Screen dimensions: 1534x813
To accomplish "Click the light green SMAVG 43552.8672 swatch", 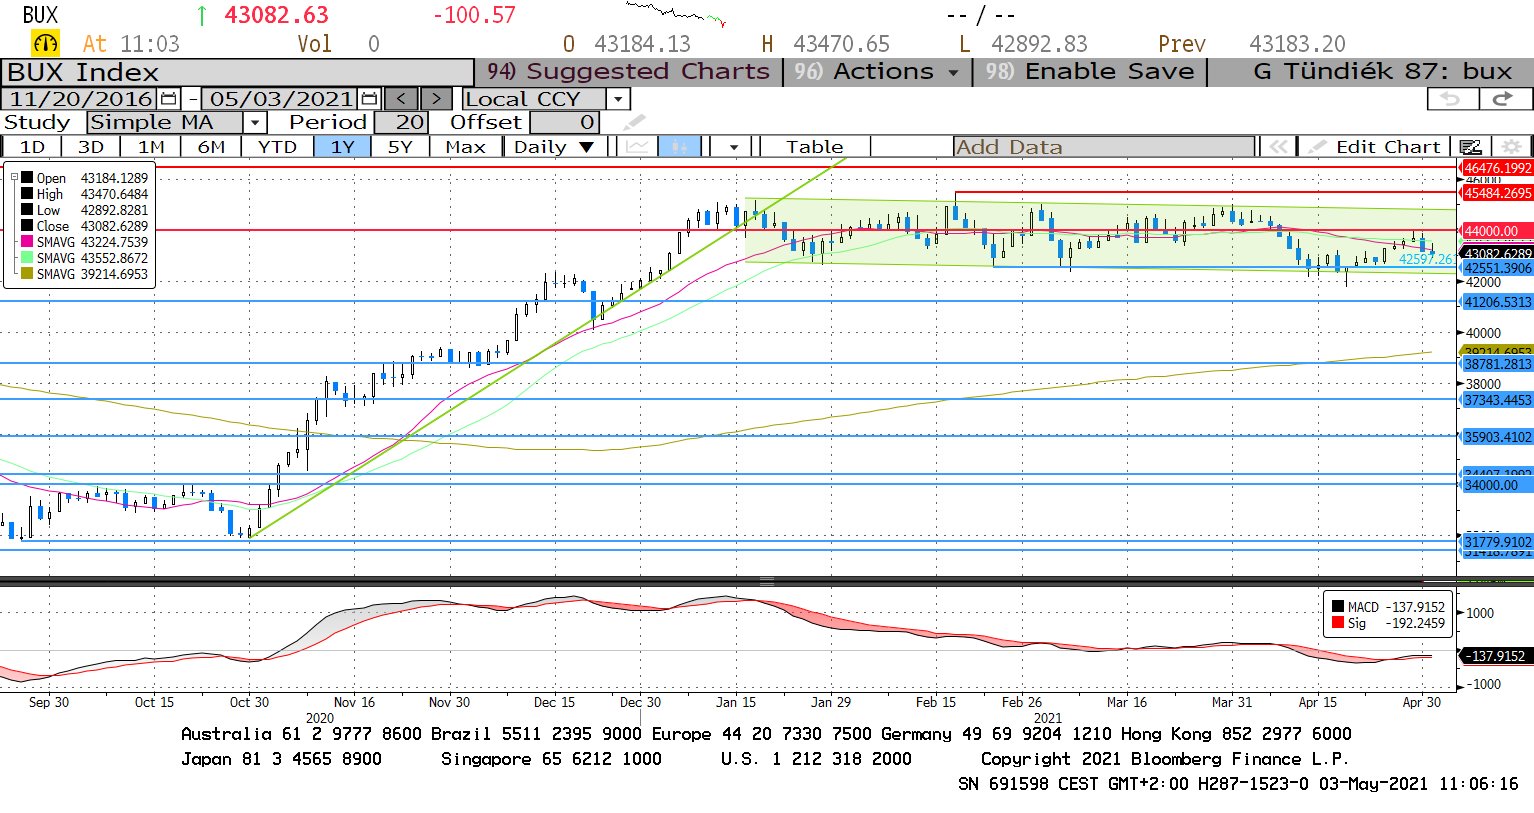I will 27,258.
